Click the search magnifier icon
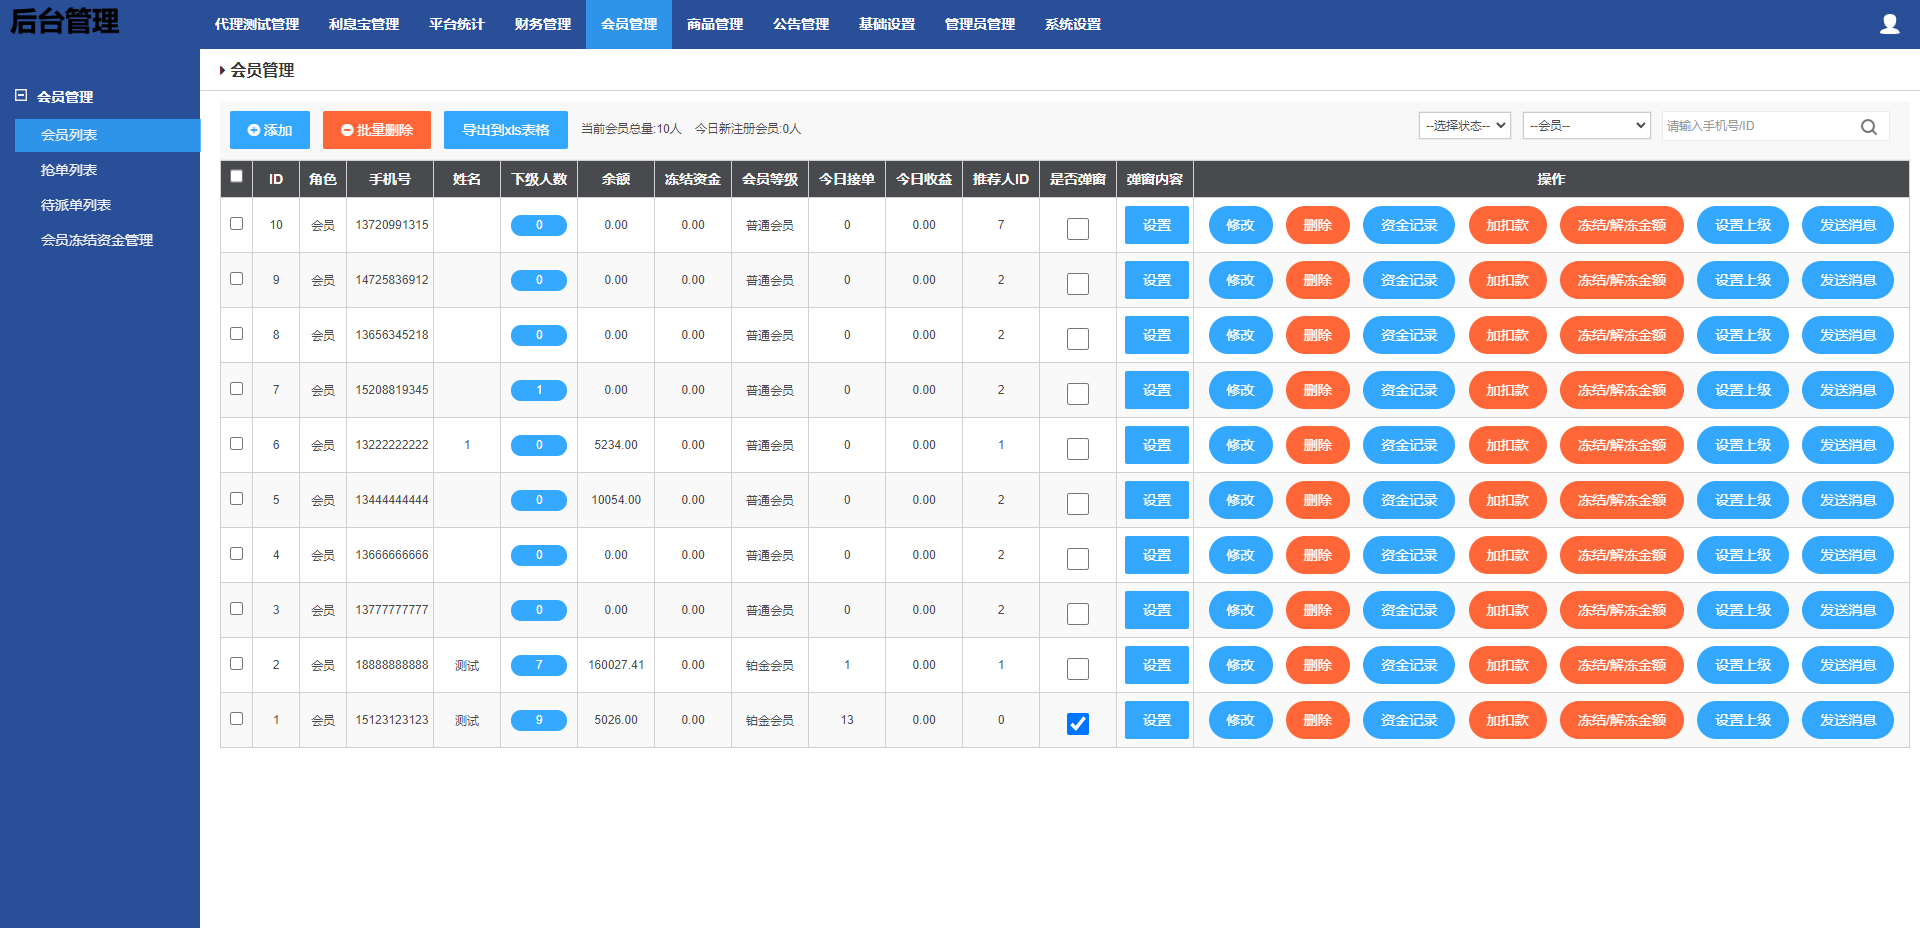 click(1868, 127)
